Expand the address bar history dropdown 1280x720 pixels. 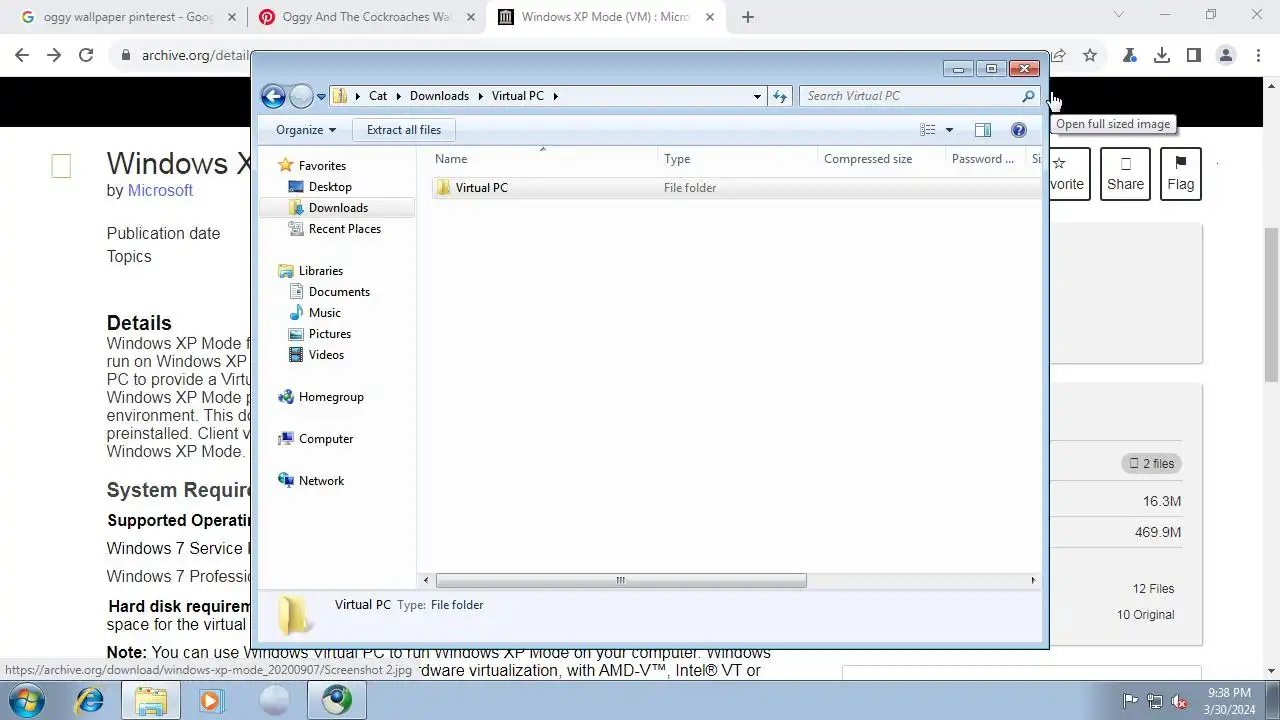[x=757, y=96]
